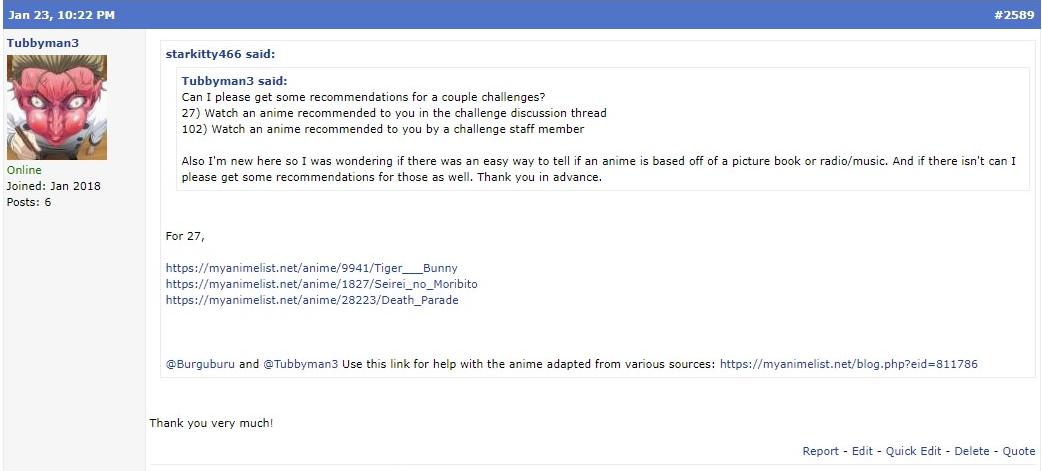This screenshot has width=1042, height=471.
Task: Click the "starkitty466 said:" quote header
Action: [x=220, y=54]
